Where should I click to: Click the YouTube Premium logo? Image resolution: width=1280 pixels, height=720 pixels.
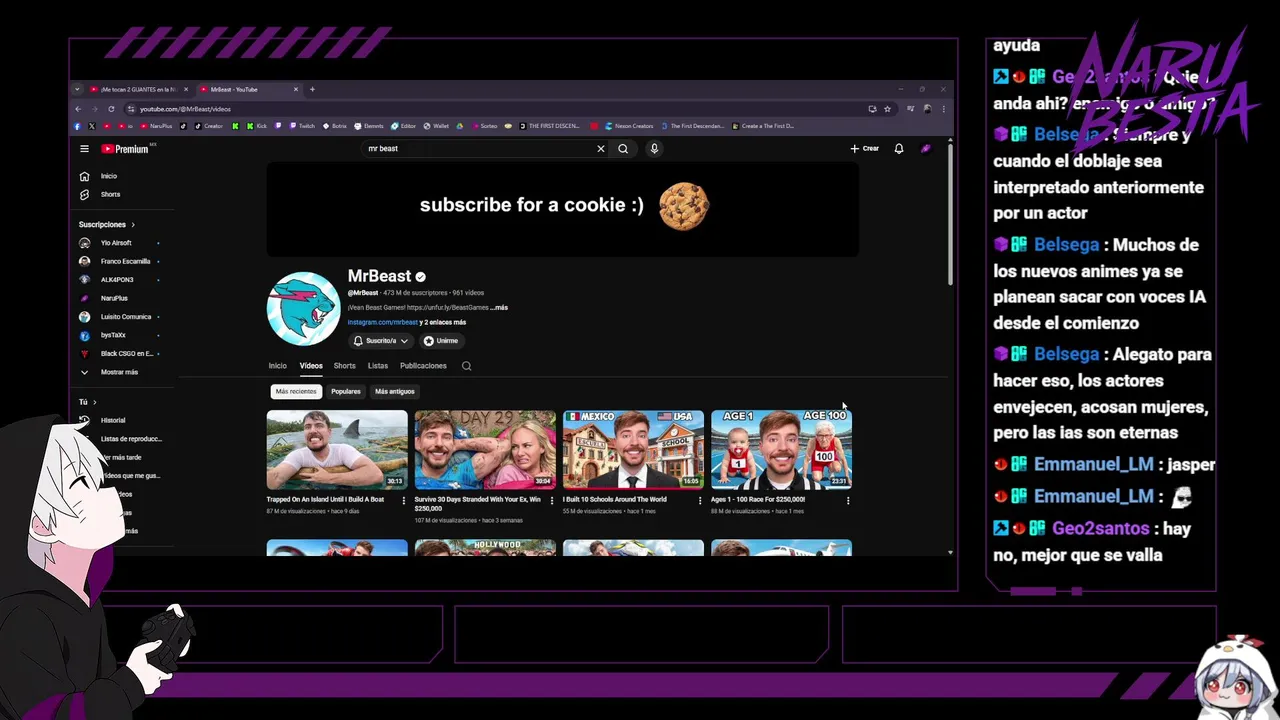(x=125, y=149)
